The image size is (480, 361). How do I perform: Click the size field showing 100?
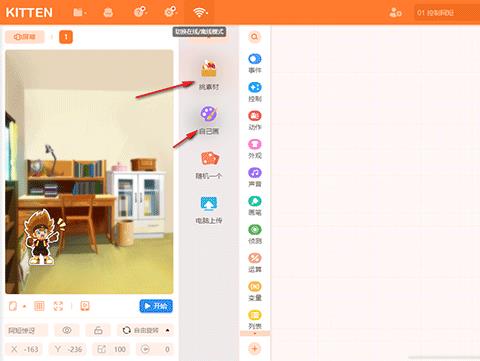(111, 349)
